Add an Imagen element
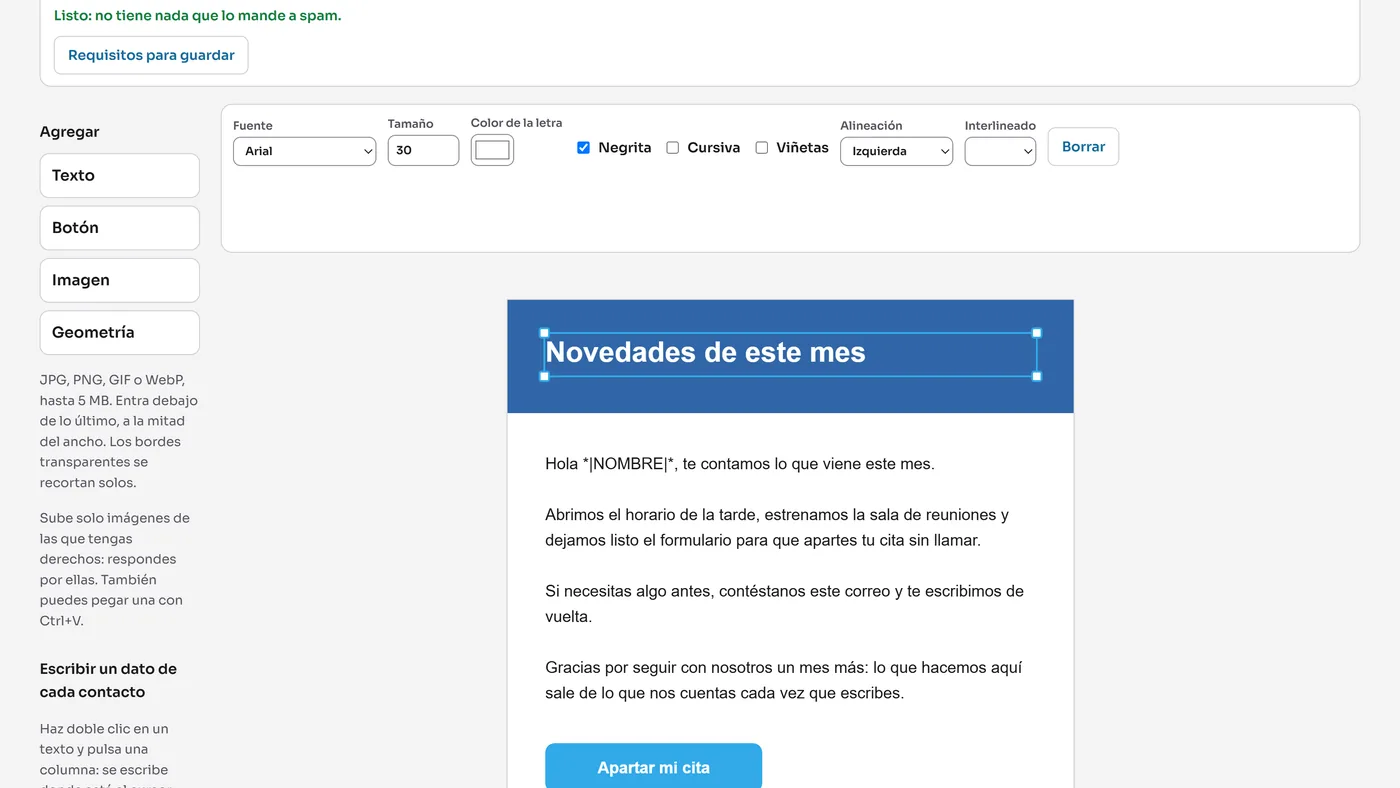The height and width of the screenshot is (788, 1400). point(120,280)
